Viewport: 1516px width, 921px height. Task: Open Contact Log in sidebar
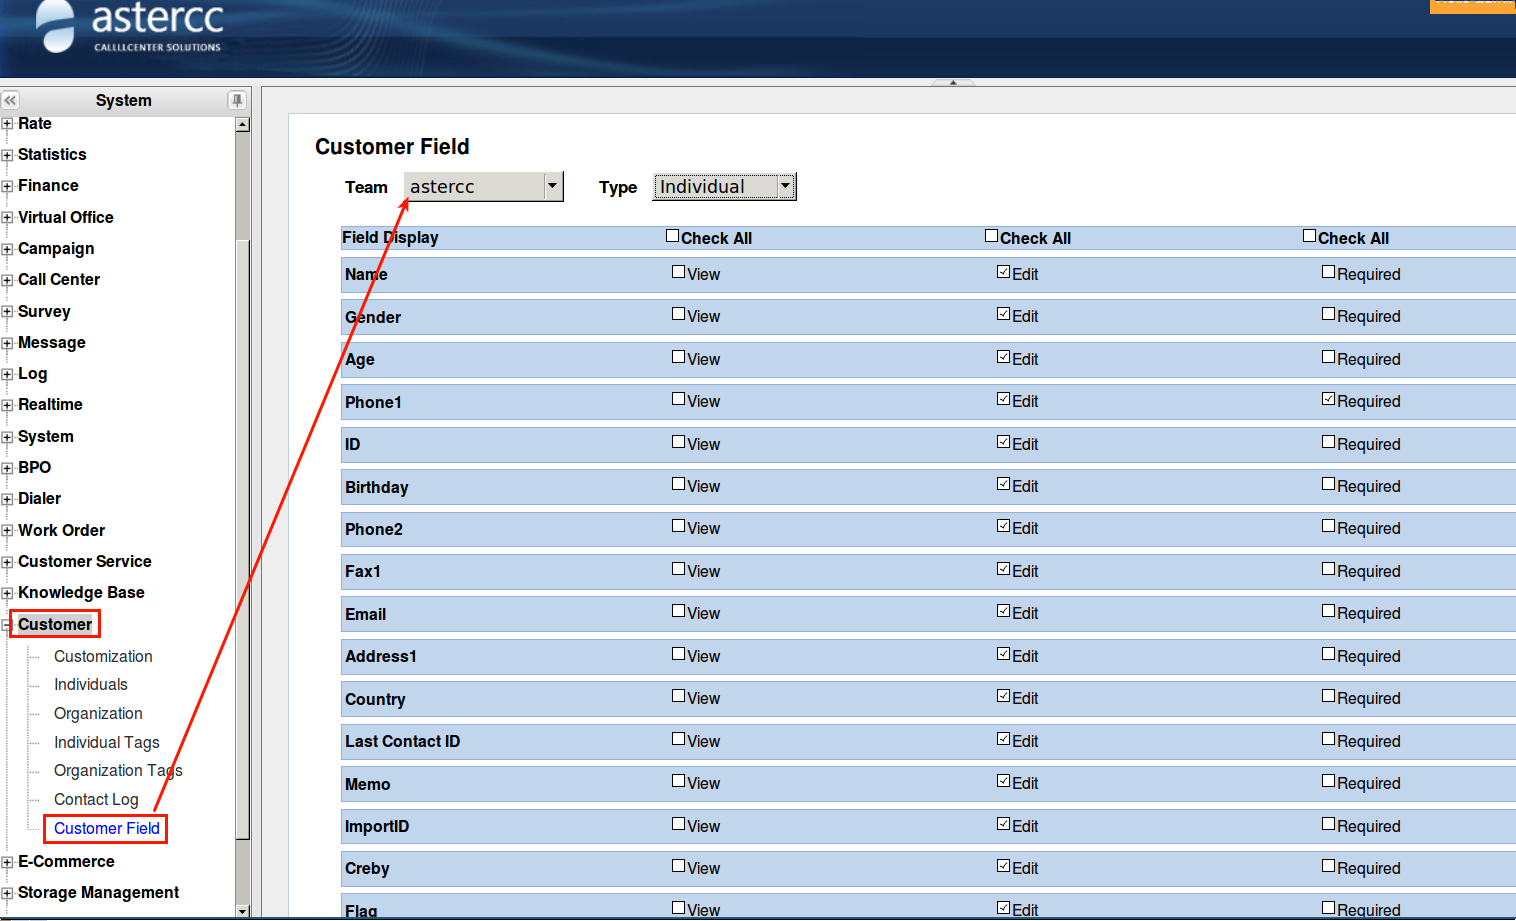pyautogui.click(x=96, y=800)
